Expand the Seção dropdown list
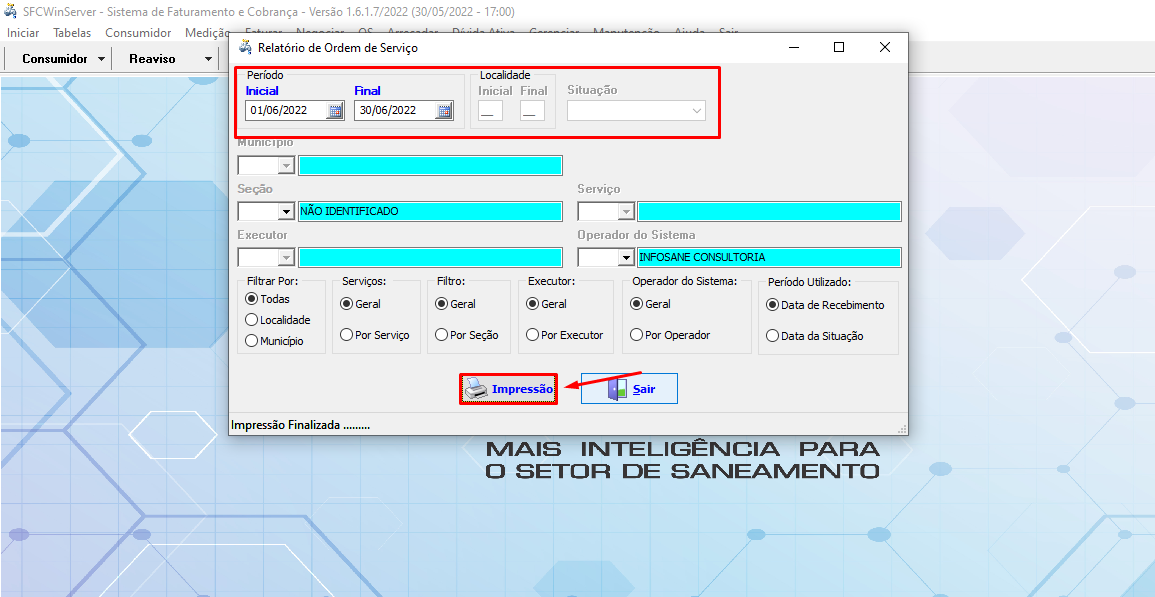Viewport: 1155px width, 597px height. (x=285, y=212)
